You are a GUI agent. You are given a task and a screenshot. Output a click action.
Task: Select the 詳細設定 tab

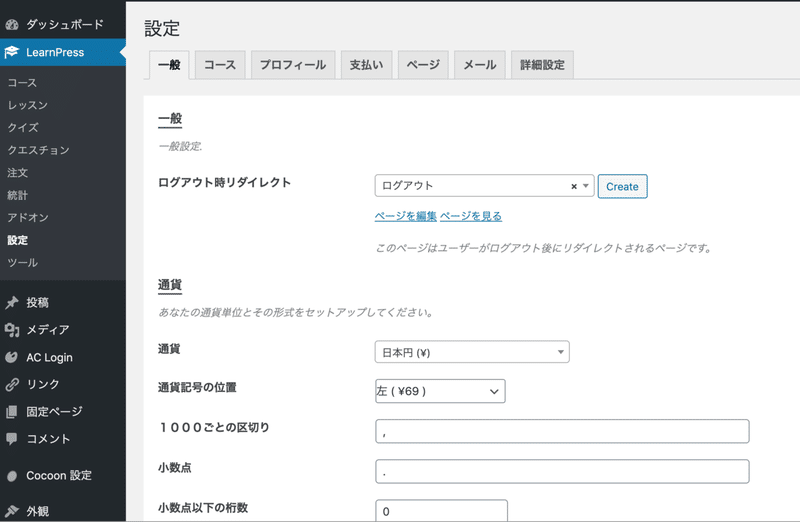click(x=542, y=65)
